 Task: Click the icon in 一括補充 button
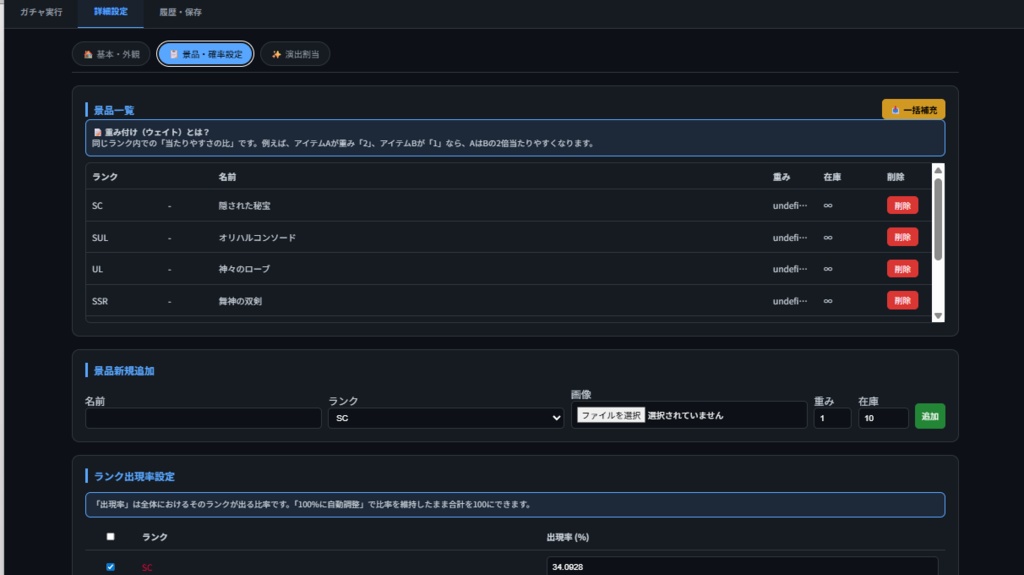click(x=895, y=110)
